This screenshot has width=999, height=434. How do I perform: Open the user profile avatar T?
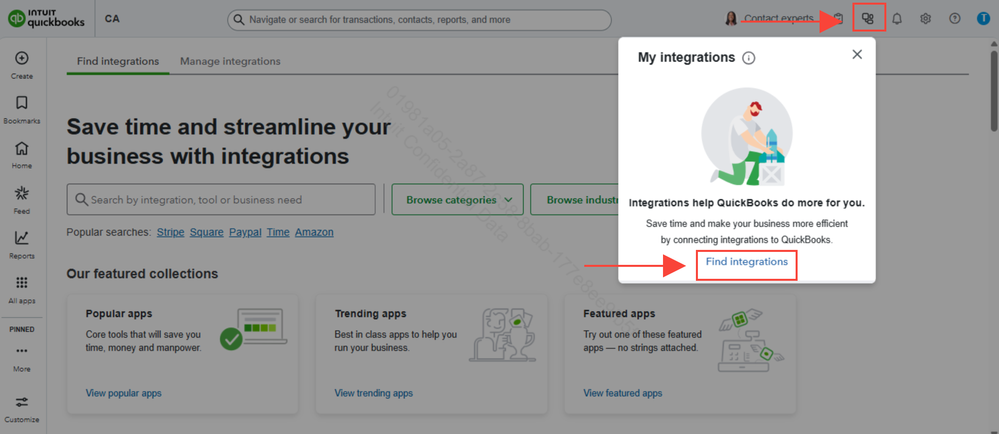pos(984,18)
